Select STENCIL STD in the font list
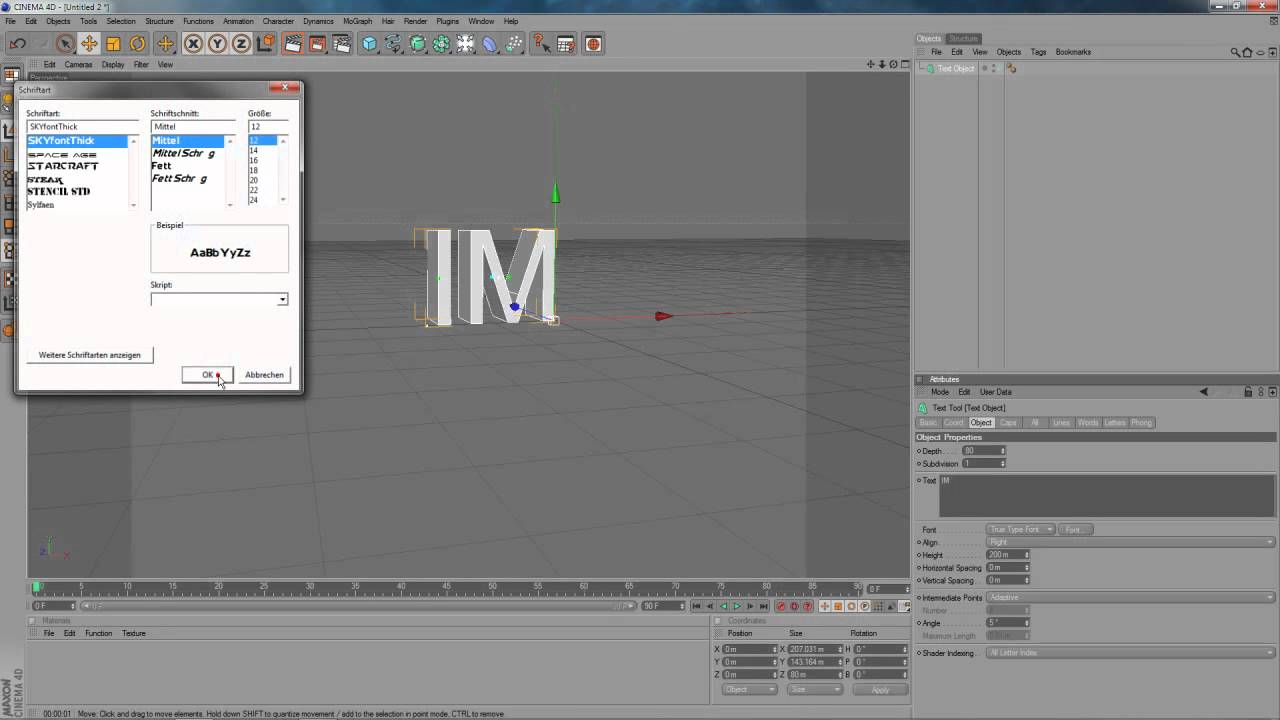This screenshot has height=720, width=1280. (59, 192)
